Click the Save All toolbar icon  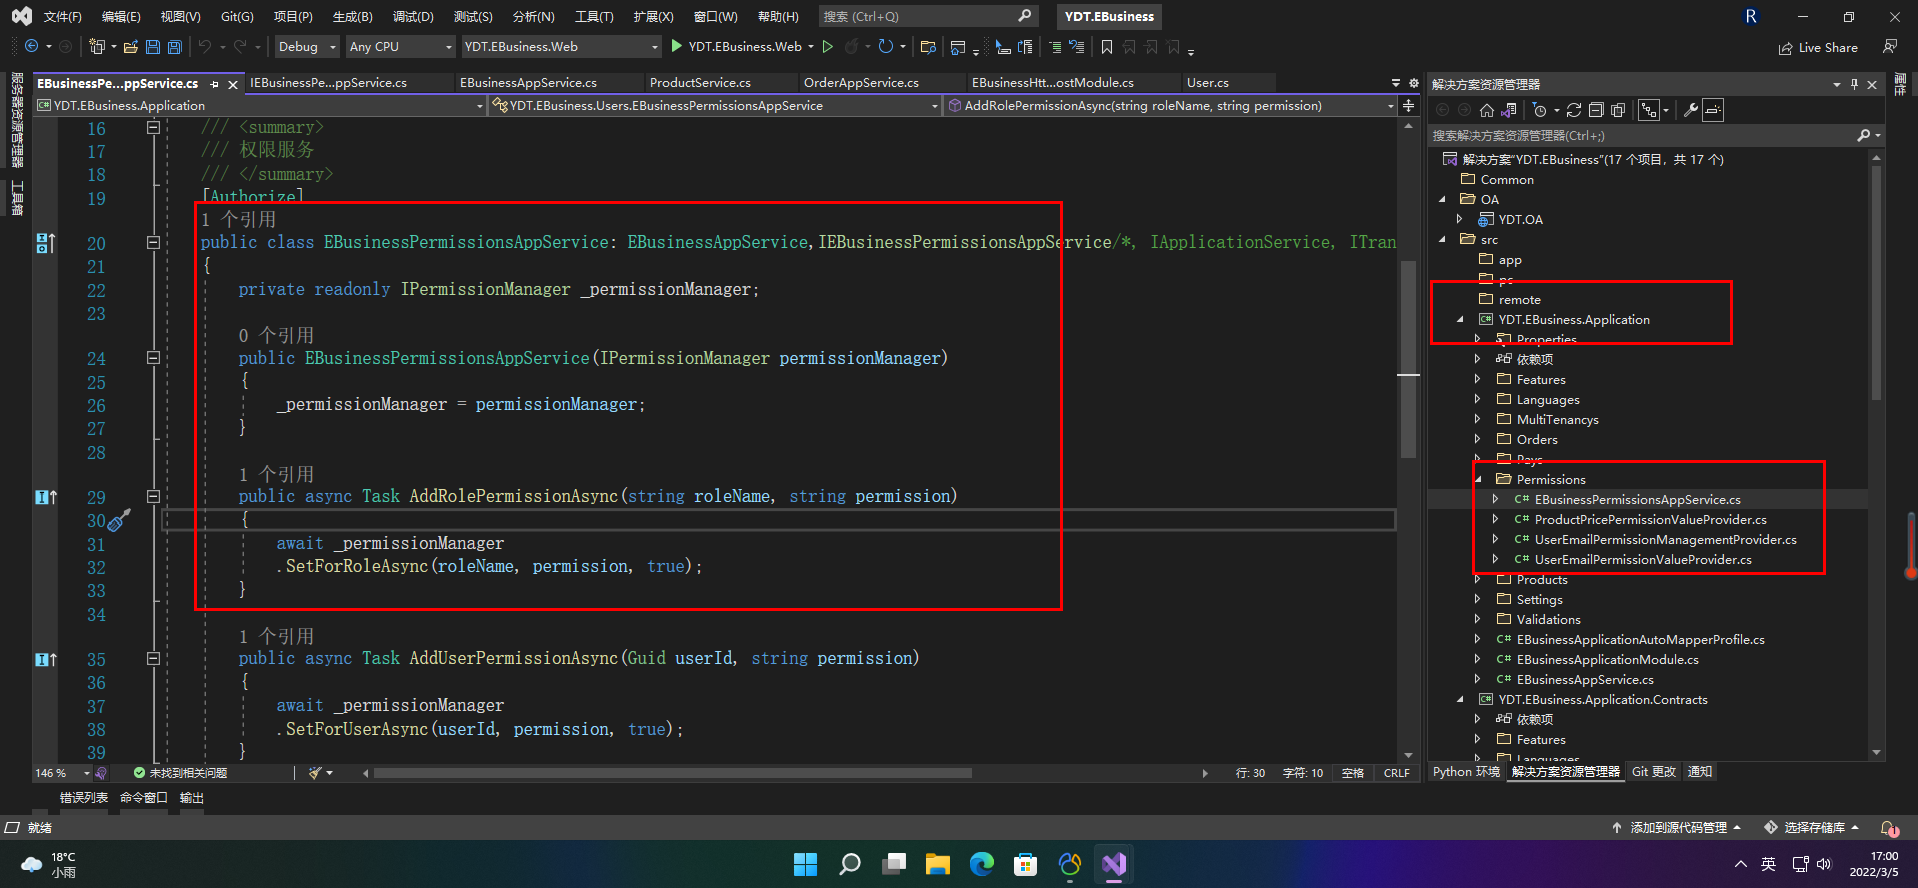click(175, 47)
